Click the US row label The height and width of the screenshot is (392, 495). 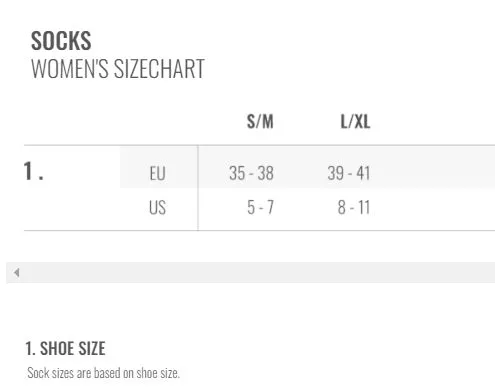coord(157,208)
